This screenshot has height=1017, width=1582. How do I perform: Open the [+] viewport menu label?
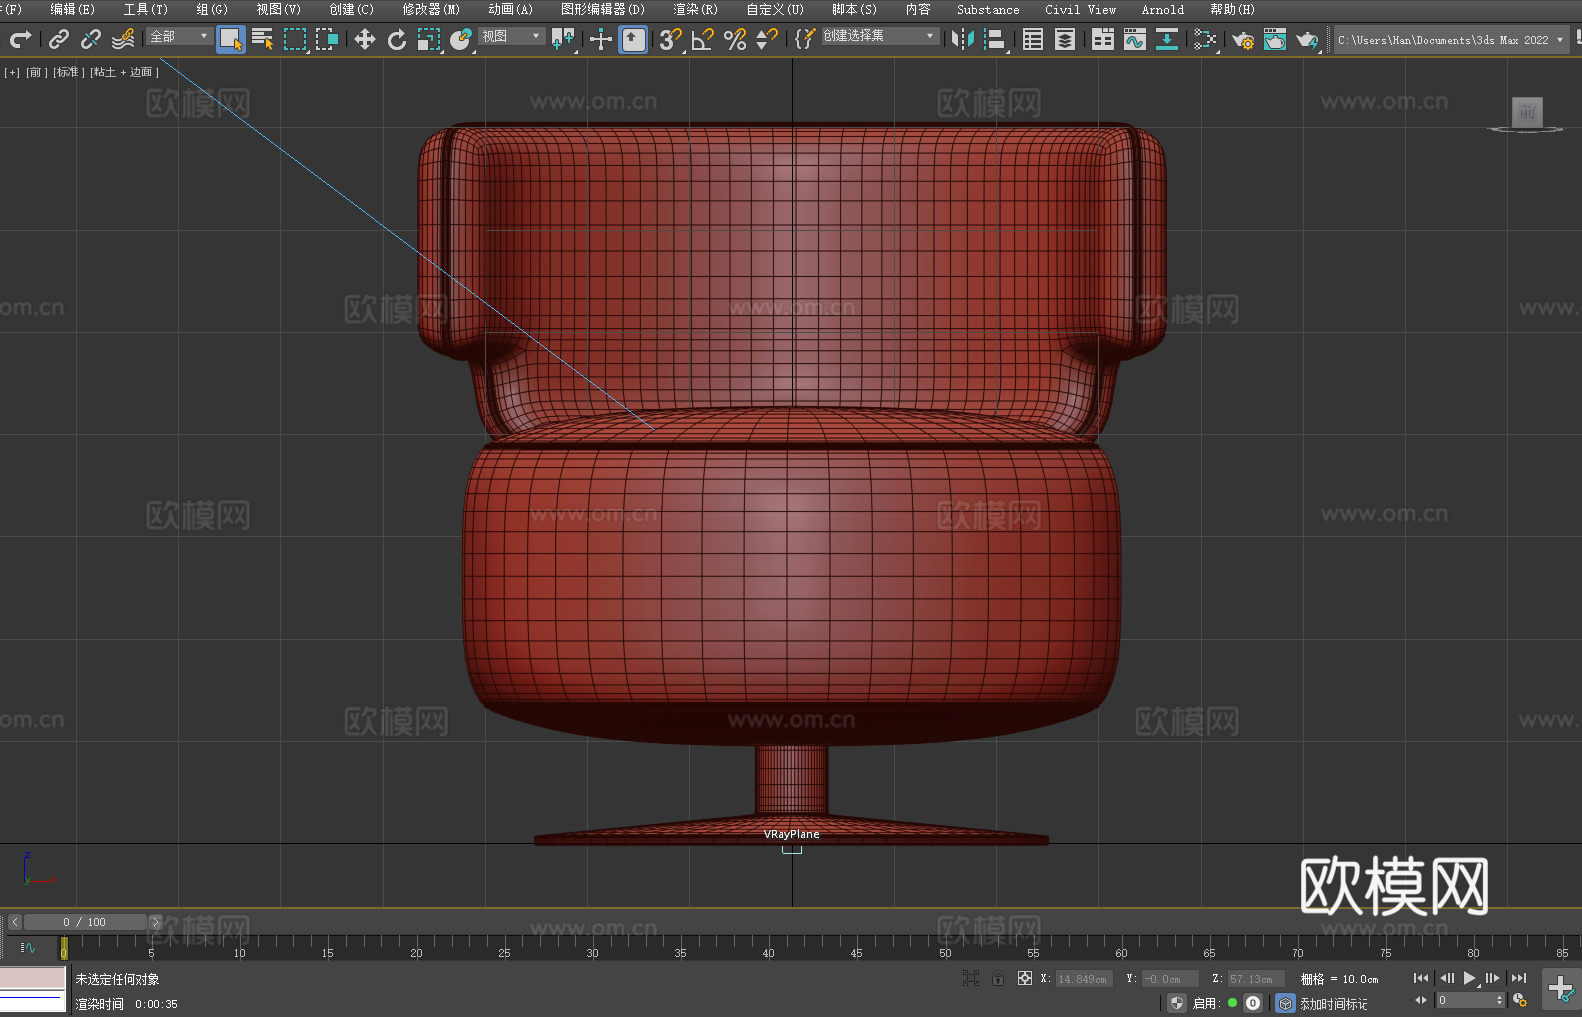coord(12,72)
